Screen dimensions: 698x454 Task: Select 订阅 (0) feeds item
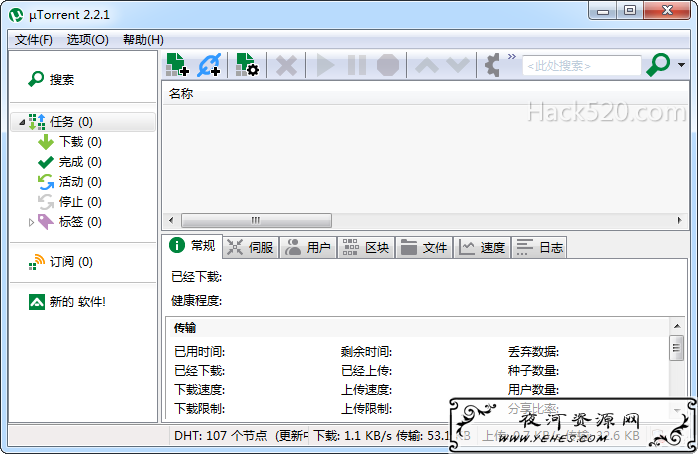(61, 262)
